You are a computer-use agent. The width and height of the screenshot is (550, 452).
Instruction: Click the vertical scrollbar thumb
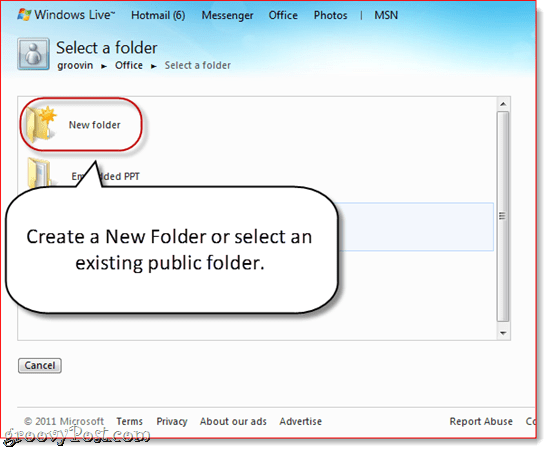coord(503,216)
